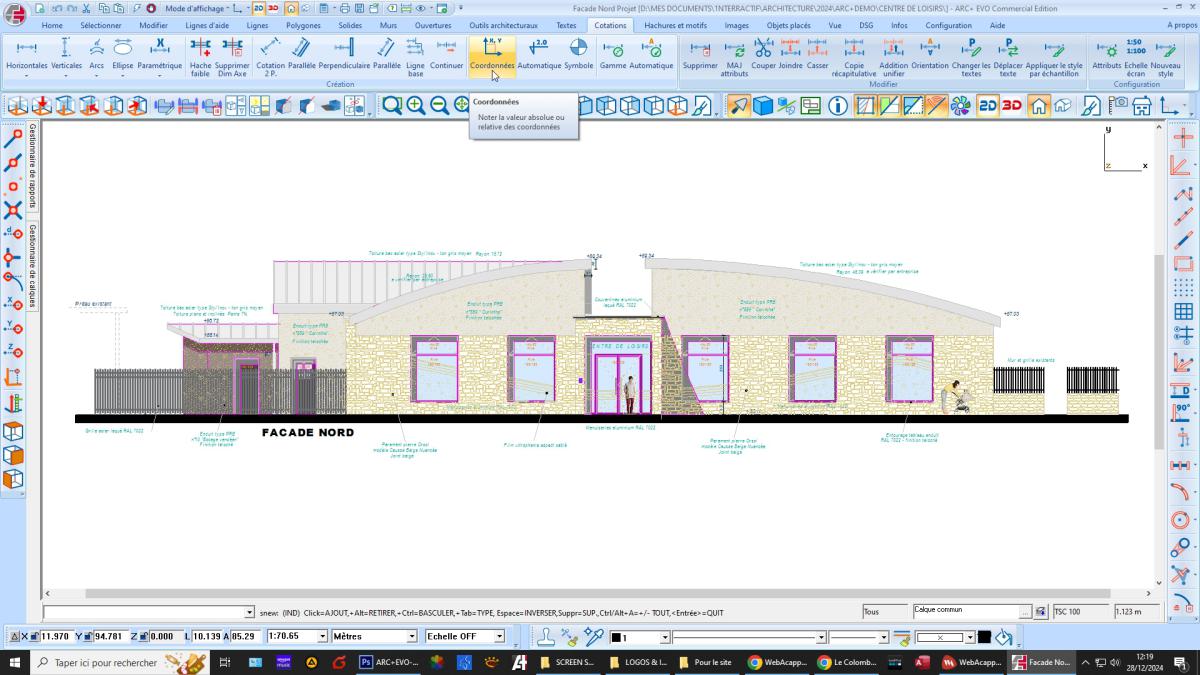Open the information (i) icon in toolbar

click(837, 106)
